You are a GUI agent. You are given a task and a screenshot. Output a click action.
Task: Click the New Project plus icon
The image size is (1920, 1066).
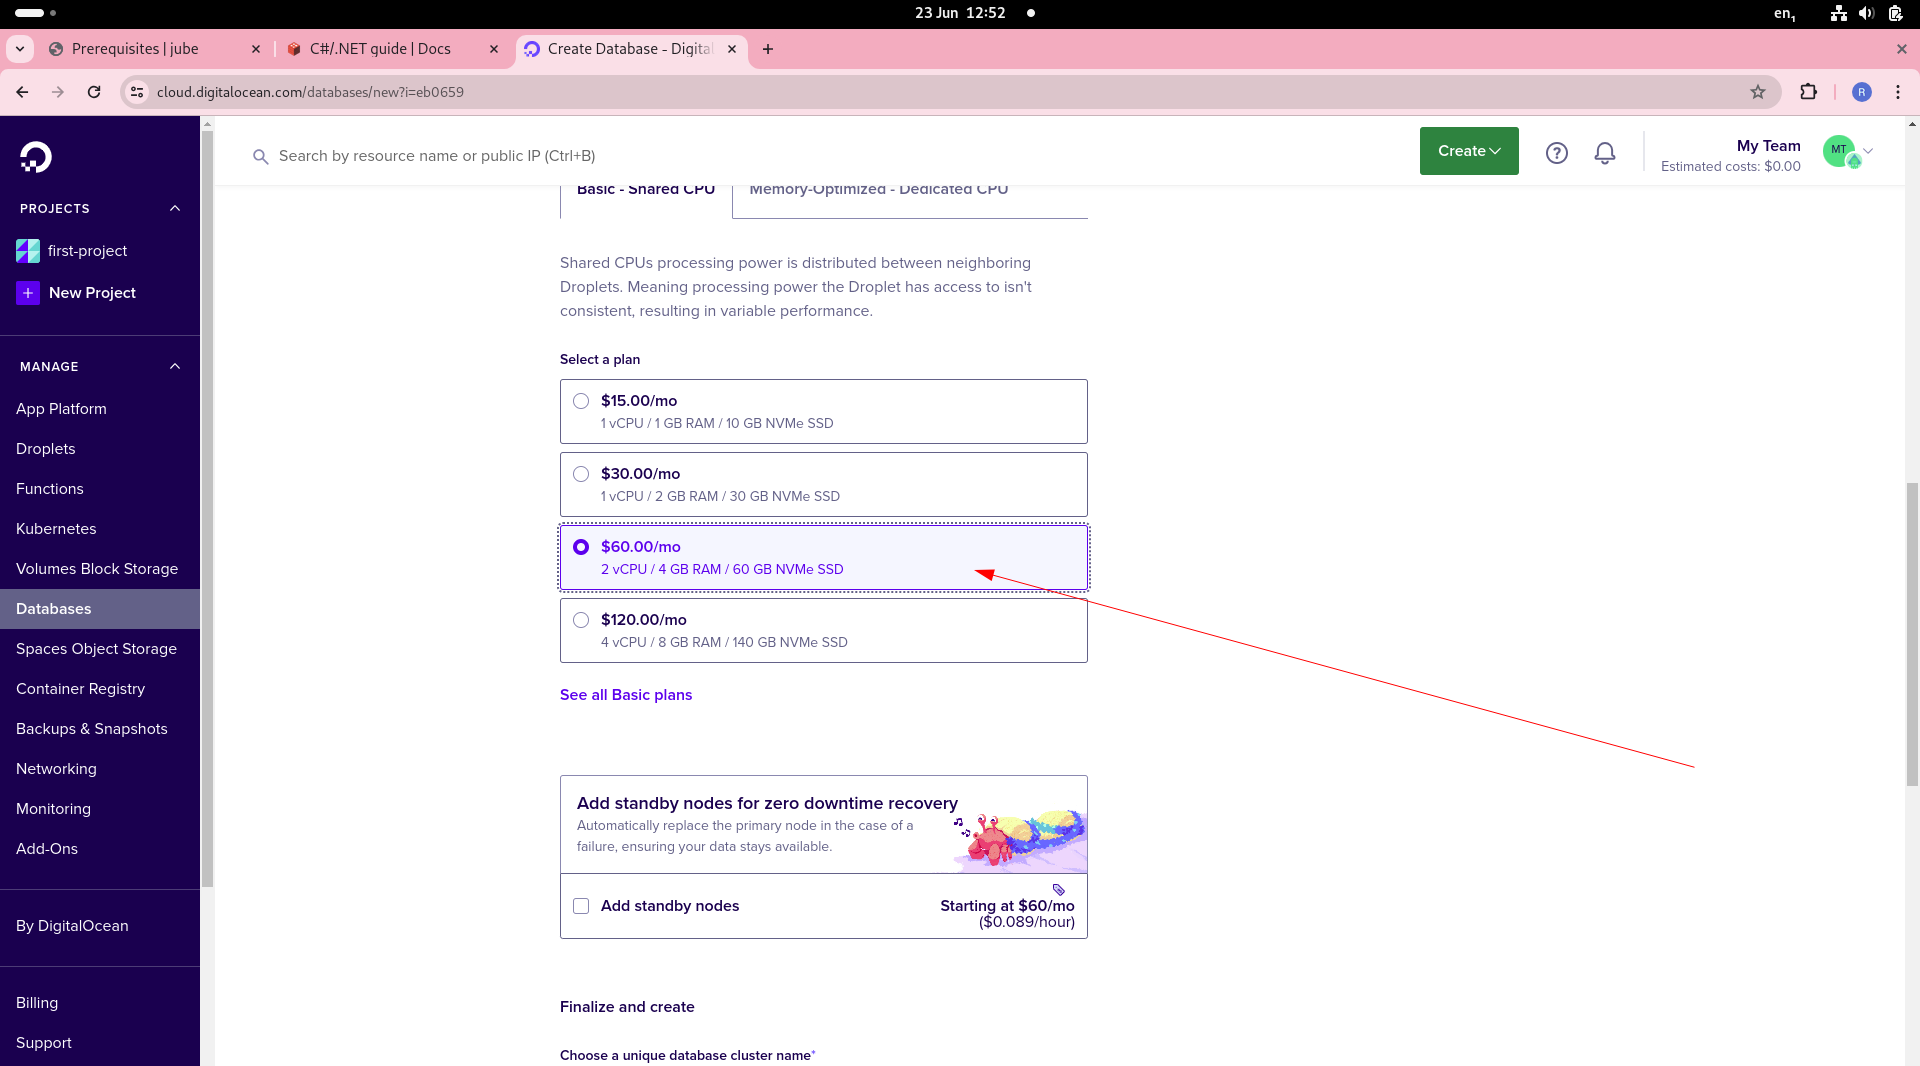click(28, 293)
